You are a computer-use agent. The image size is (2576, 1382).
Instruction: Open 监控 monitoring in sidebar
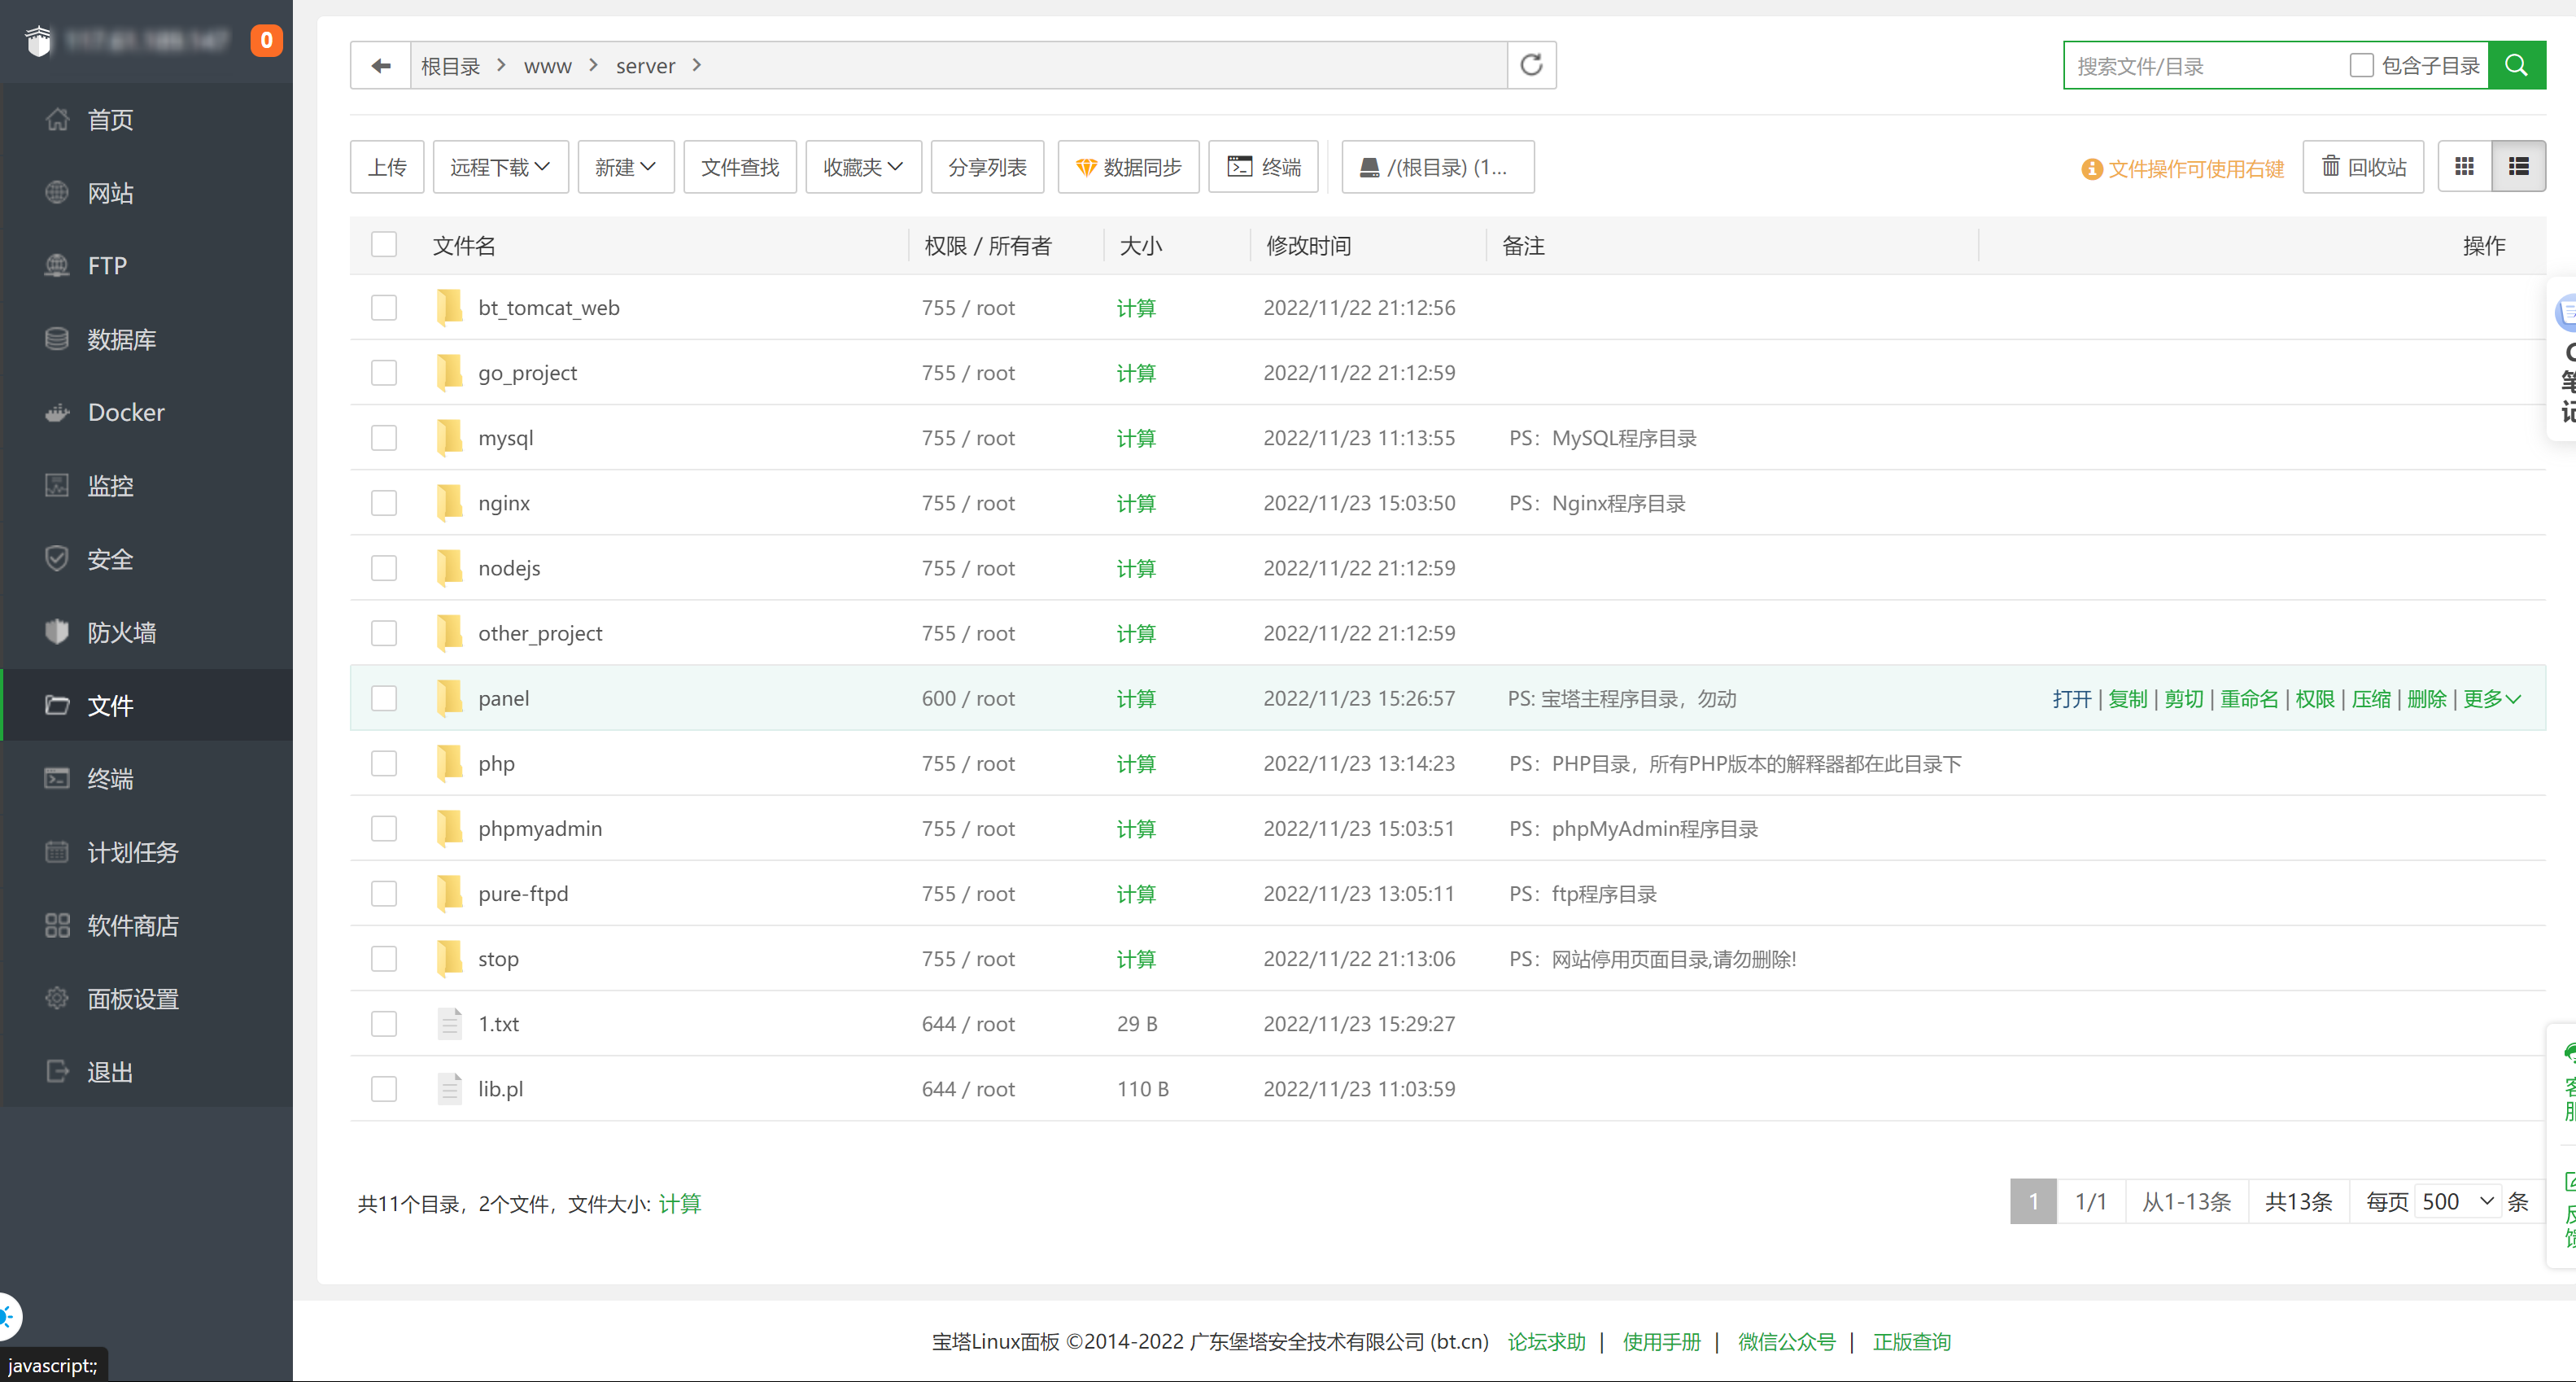pyautogui.click(x=147, y=486)
